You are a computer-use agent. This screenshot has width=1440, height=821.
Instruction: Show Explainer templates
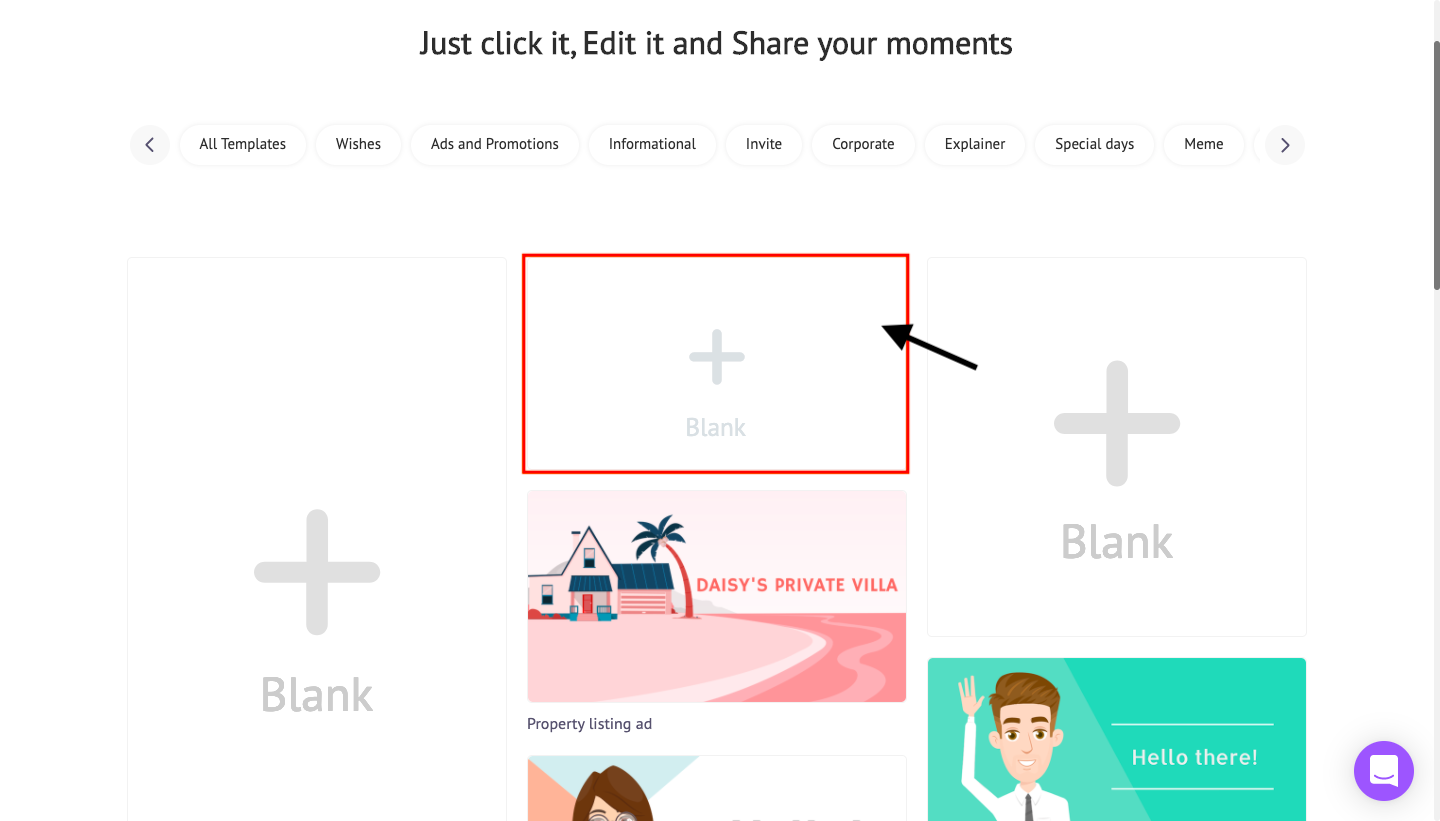pyautogui.click(x=975, y=144)
